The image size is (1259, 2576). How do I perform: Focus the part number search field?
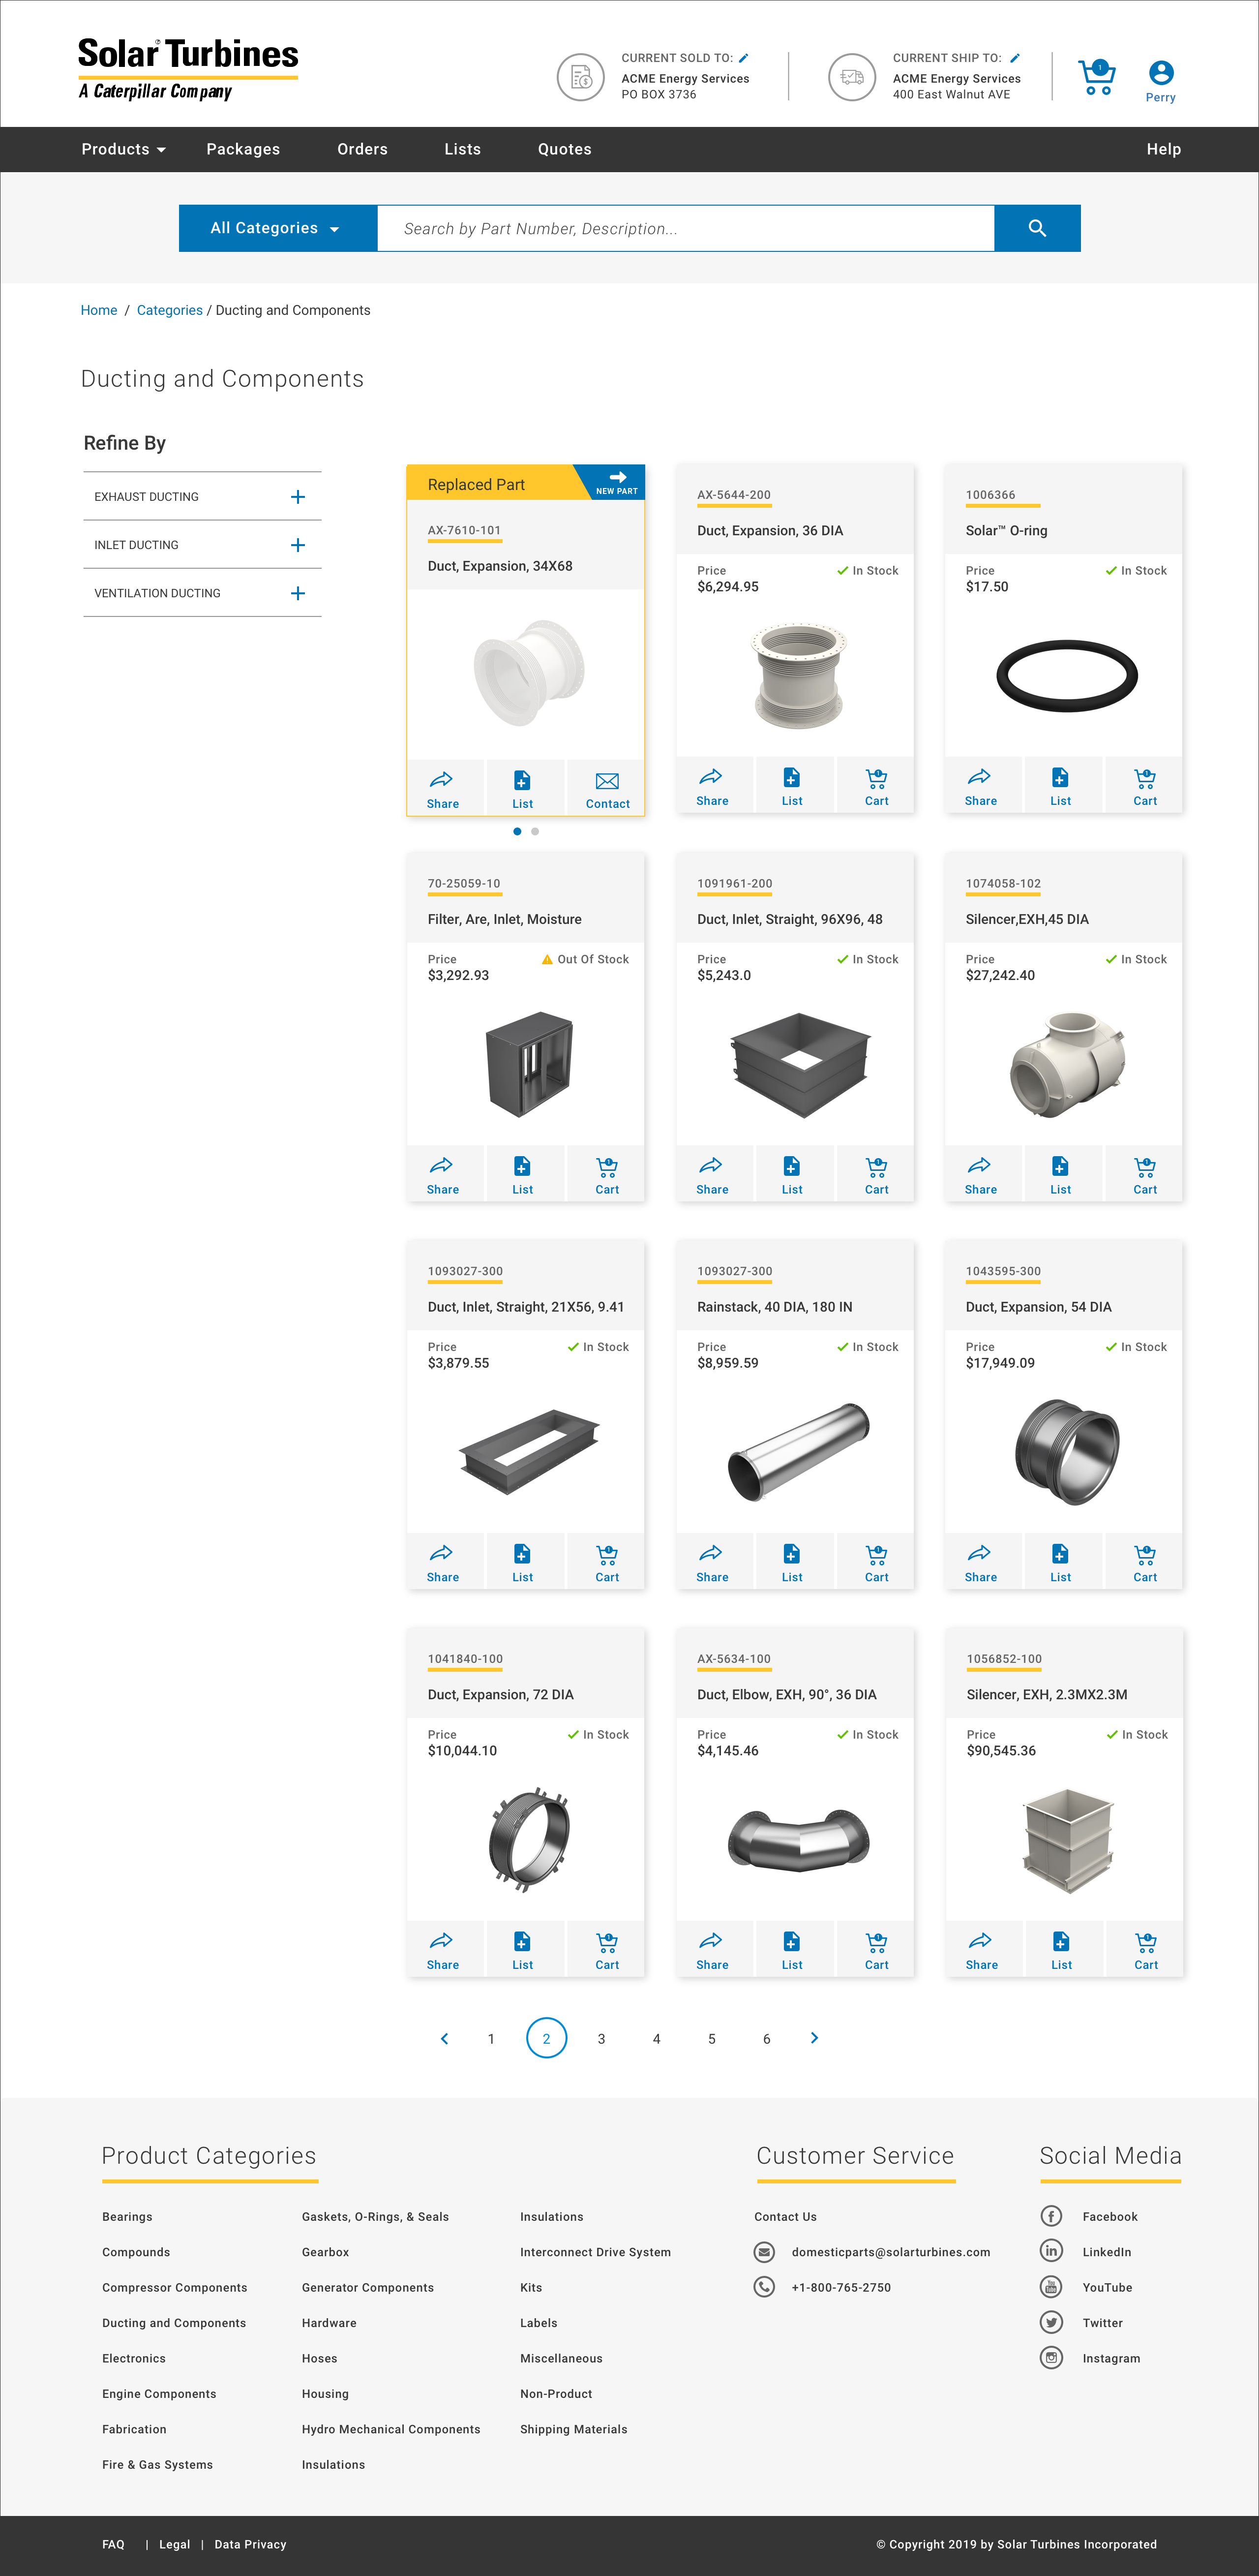686,228
